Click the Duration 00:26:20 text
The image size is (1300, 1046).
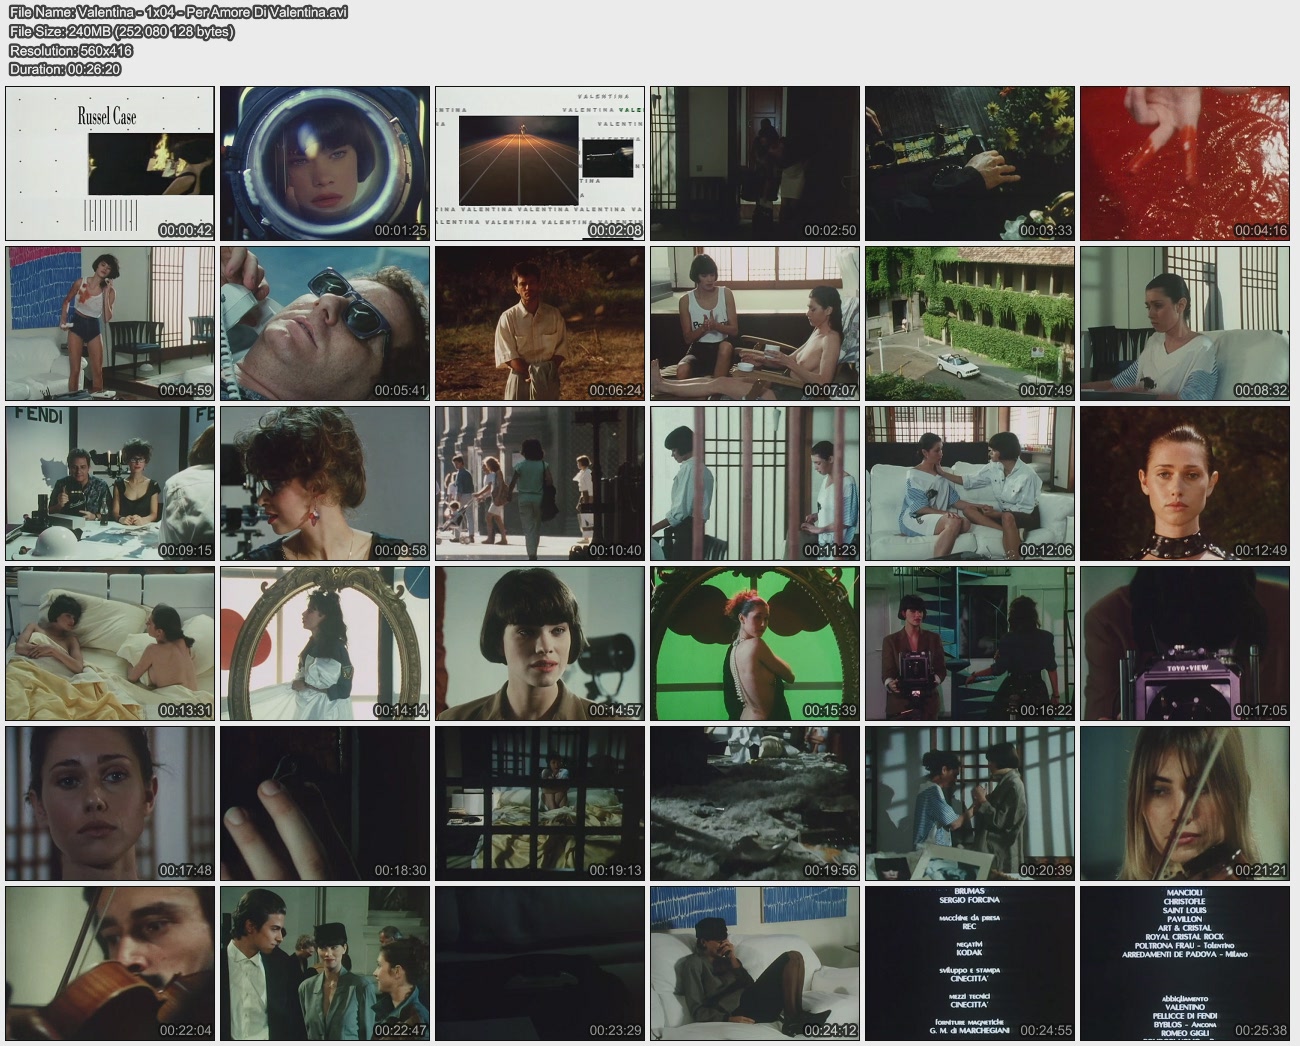point(65,69)
